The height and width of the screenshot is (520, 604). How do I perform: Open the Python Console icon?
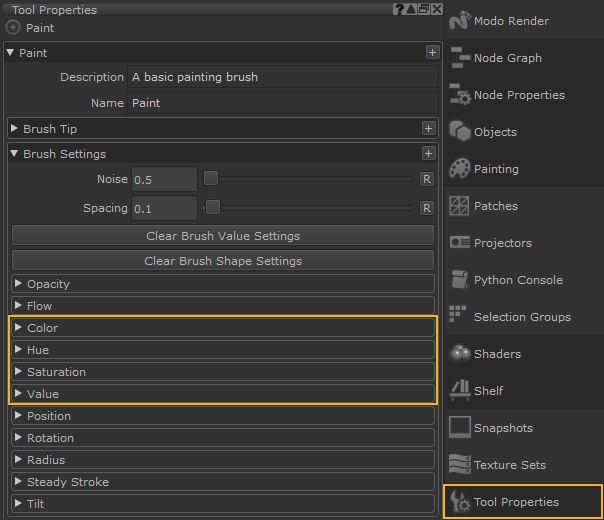[460, 280]
